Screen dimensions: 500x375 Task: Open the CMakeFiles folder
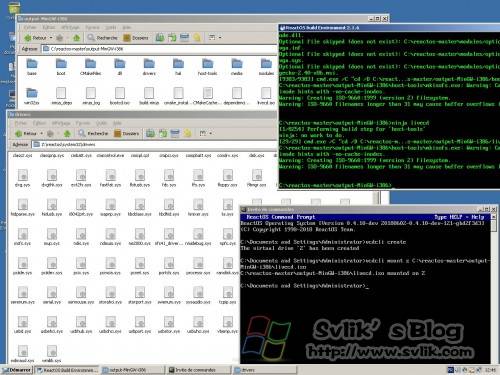[90, 66]
